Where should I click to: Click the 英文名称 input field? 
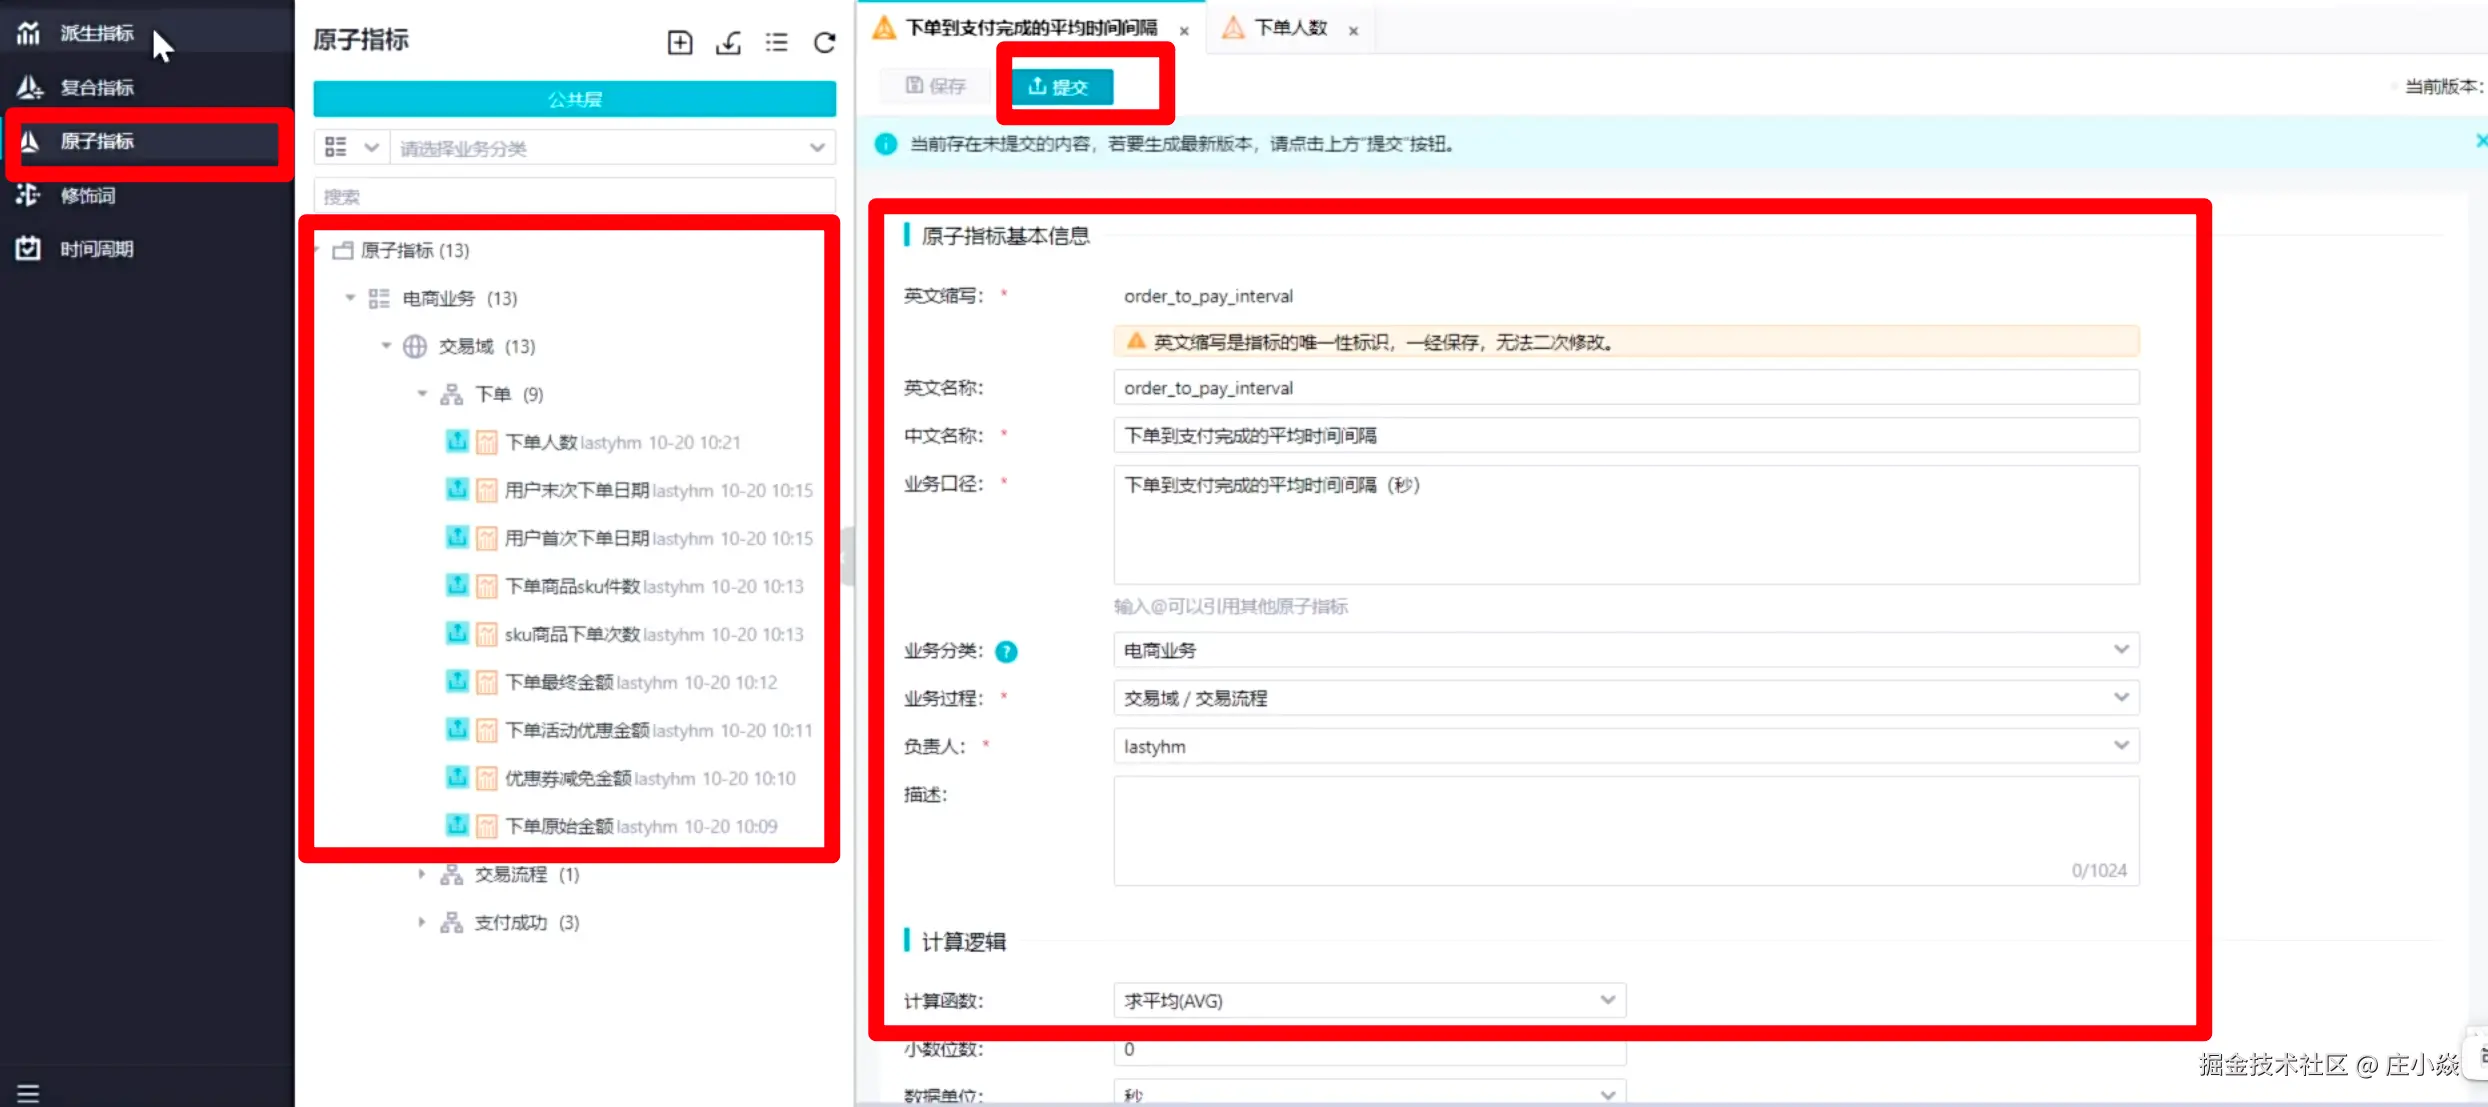pyautogui.click(x=1625, y=388)
